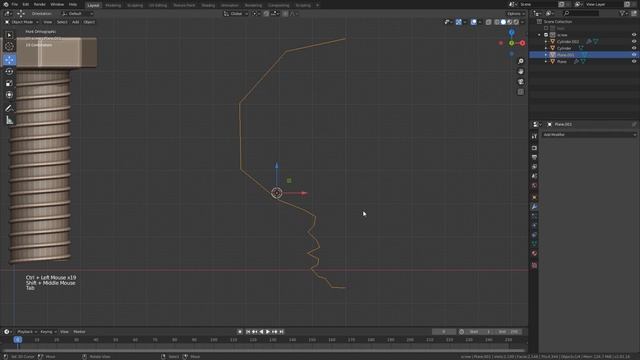This screenshot has width=640, height=360.
Task: Toggle visibility of Cylinder object
Action: [x=634, y=48]
